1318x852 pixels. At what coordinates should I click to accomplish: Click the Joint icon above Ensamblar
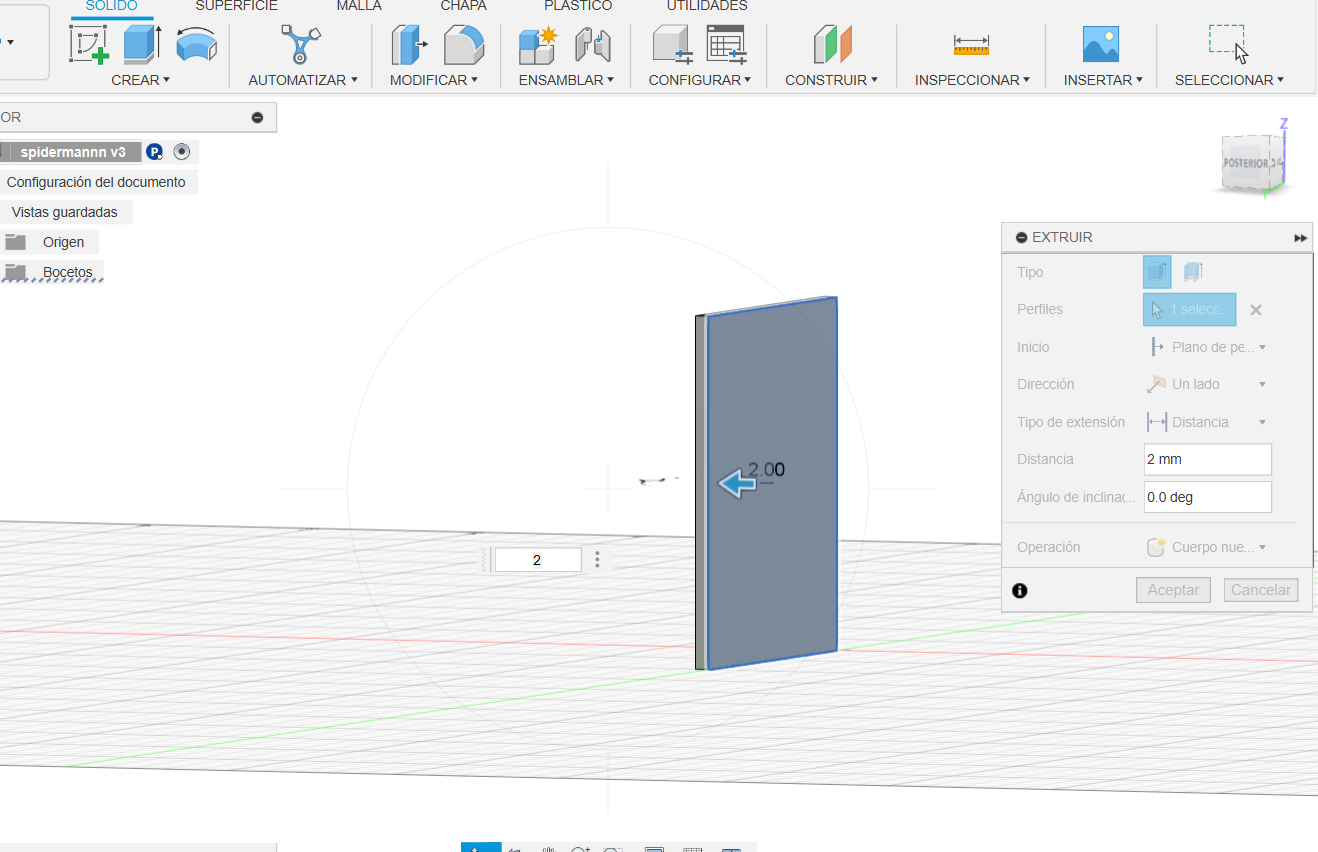pyautogui.click(x=592, y=45)
